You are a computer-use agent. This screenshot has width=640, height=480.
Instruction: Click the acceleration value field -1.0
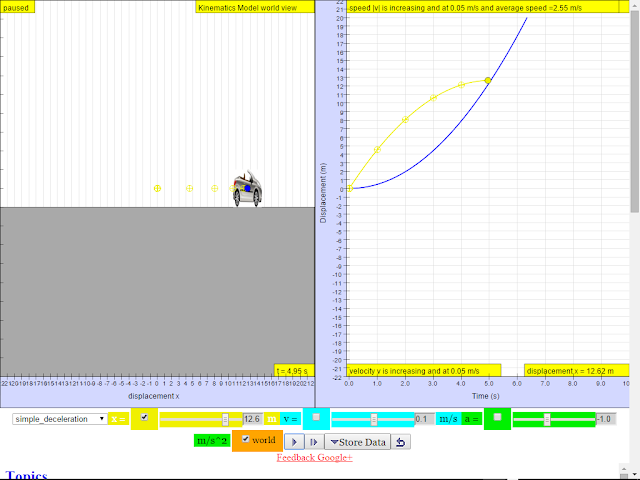[x=606, y=419]
